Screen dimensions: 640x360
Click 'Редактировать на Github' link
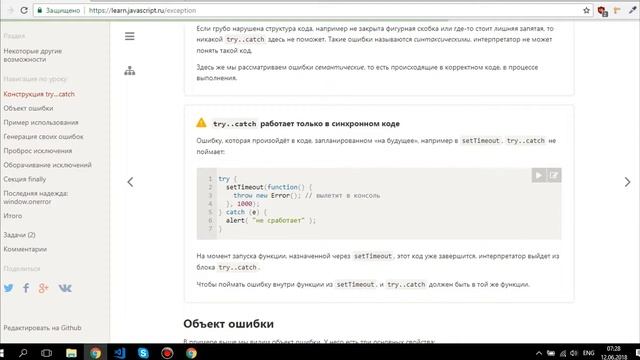[42, 328]
